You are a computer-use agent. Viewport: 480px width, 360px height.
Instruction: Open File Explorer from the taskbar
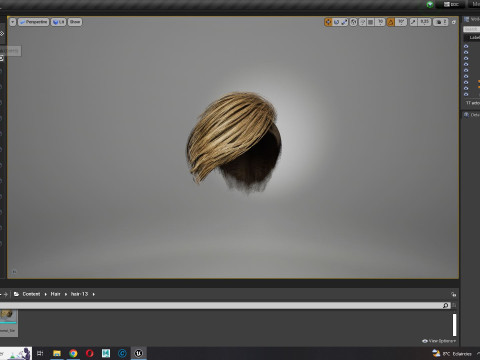(57, 353)
